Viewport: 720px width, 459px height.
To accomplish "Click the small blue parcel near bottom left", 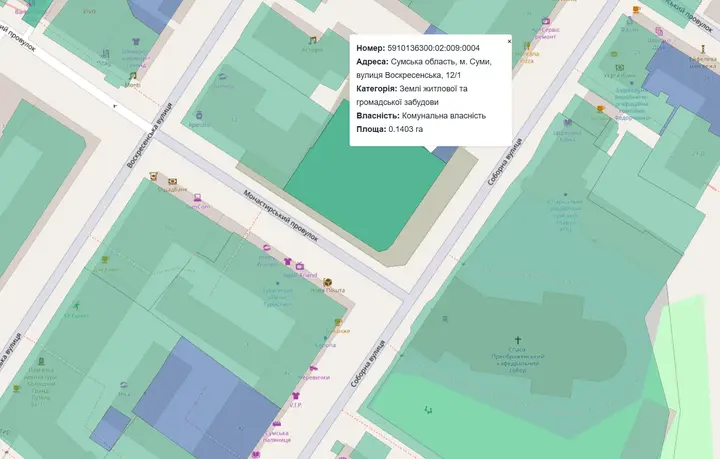I will (x=110, y=428).
